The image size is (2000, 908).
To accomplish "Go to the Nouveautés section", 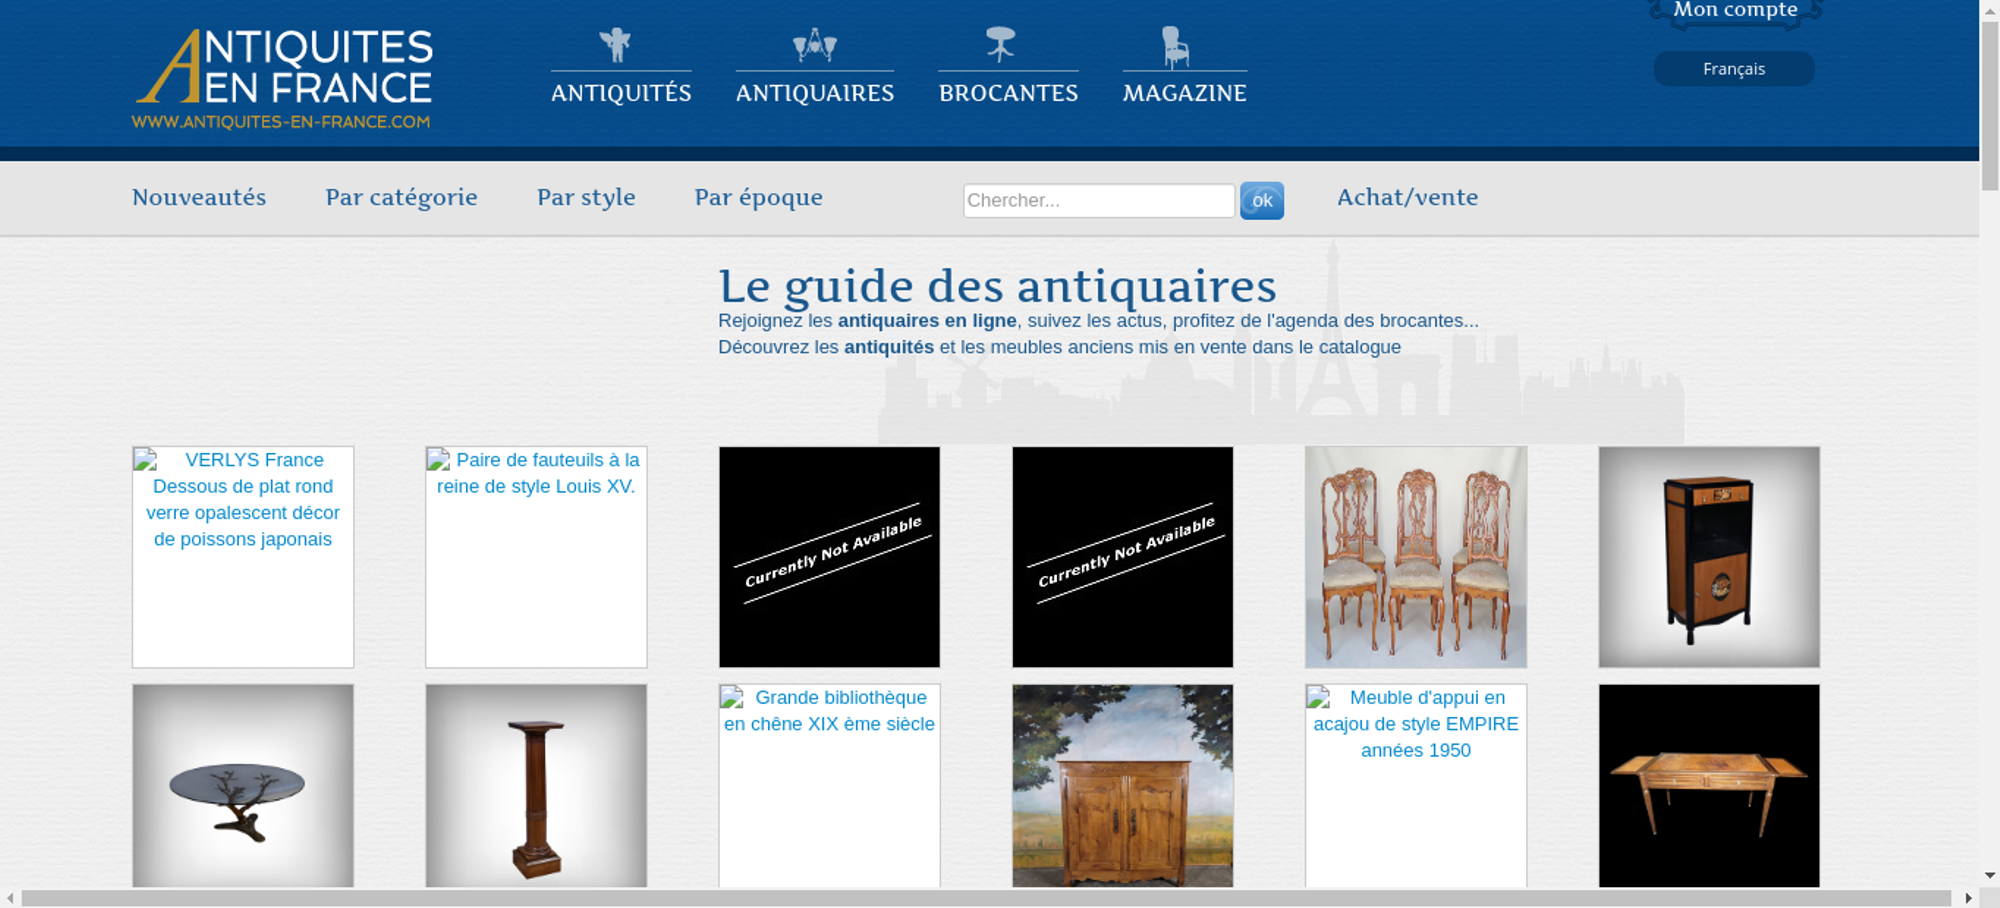I will point(199,197).
